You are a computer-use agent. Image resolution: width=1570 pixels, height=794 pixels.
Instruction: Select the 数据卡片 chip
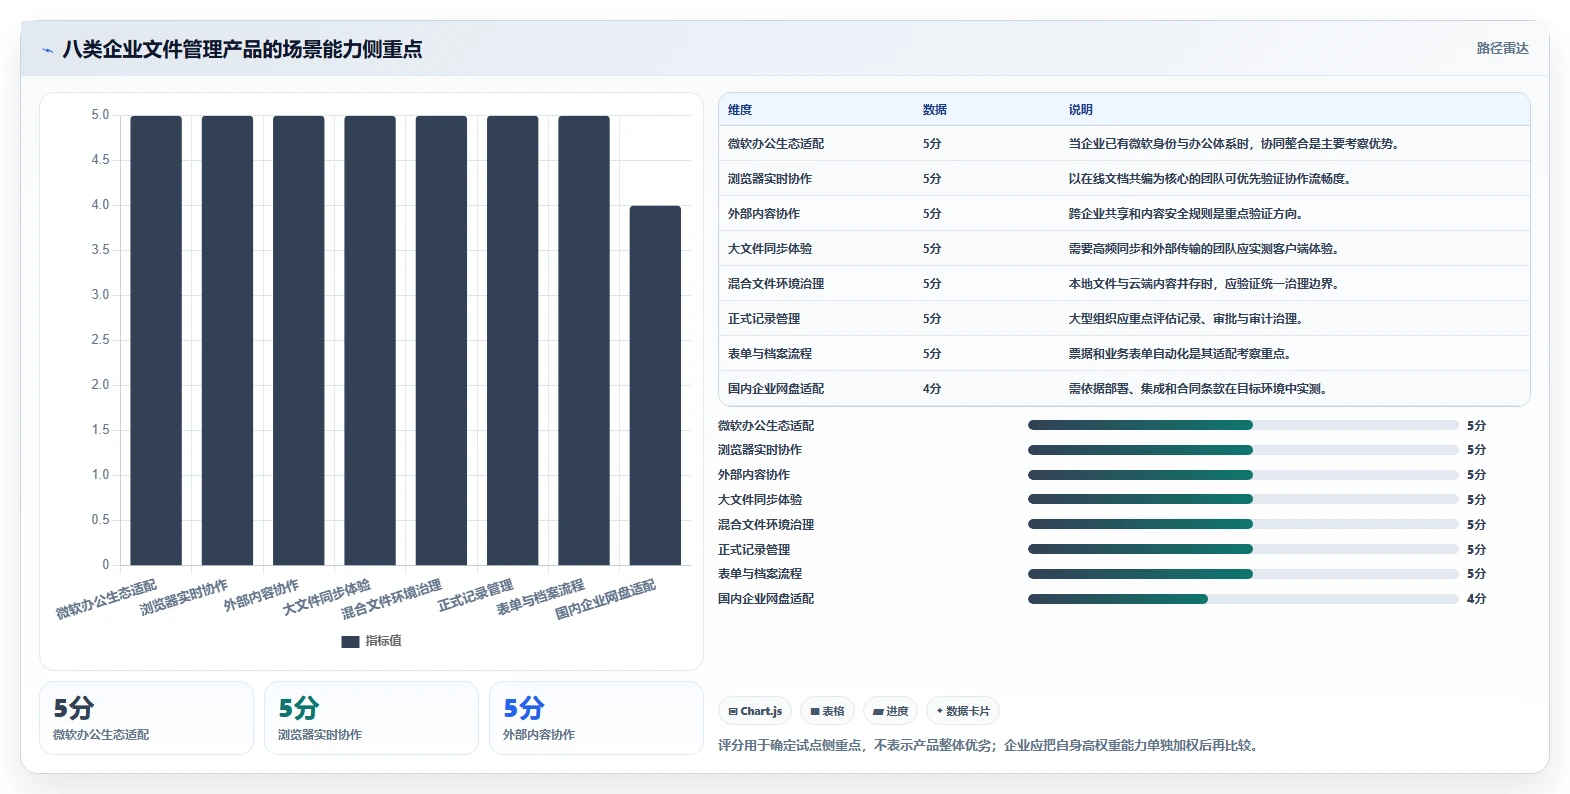coord(963,711)
